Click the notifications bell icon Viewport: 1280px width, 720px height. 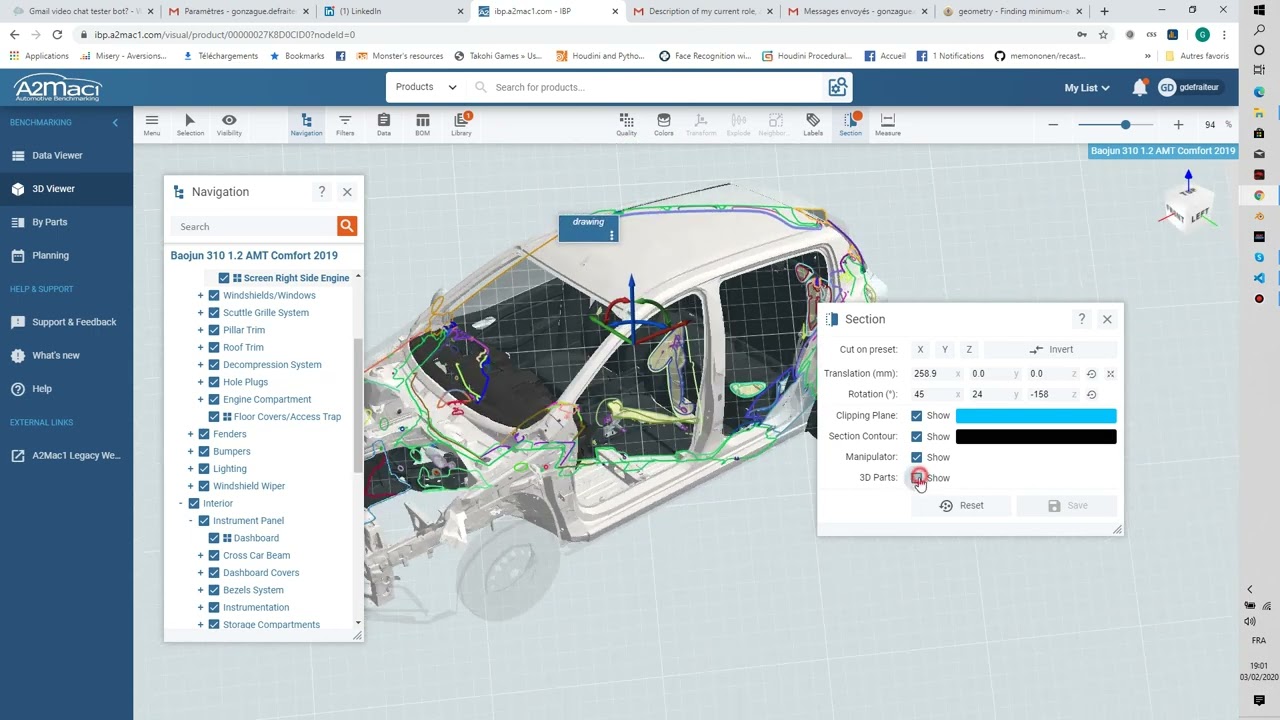coord(1139,88)
